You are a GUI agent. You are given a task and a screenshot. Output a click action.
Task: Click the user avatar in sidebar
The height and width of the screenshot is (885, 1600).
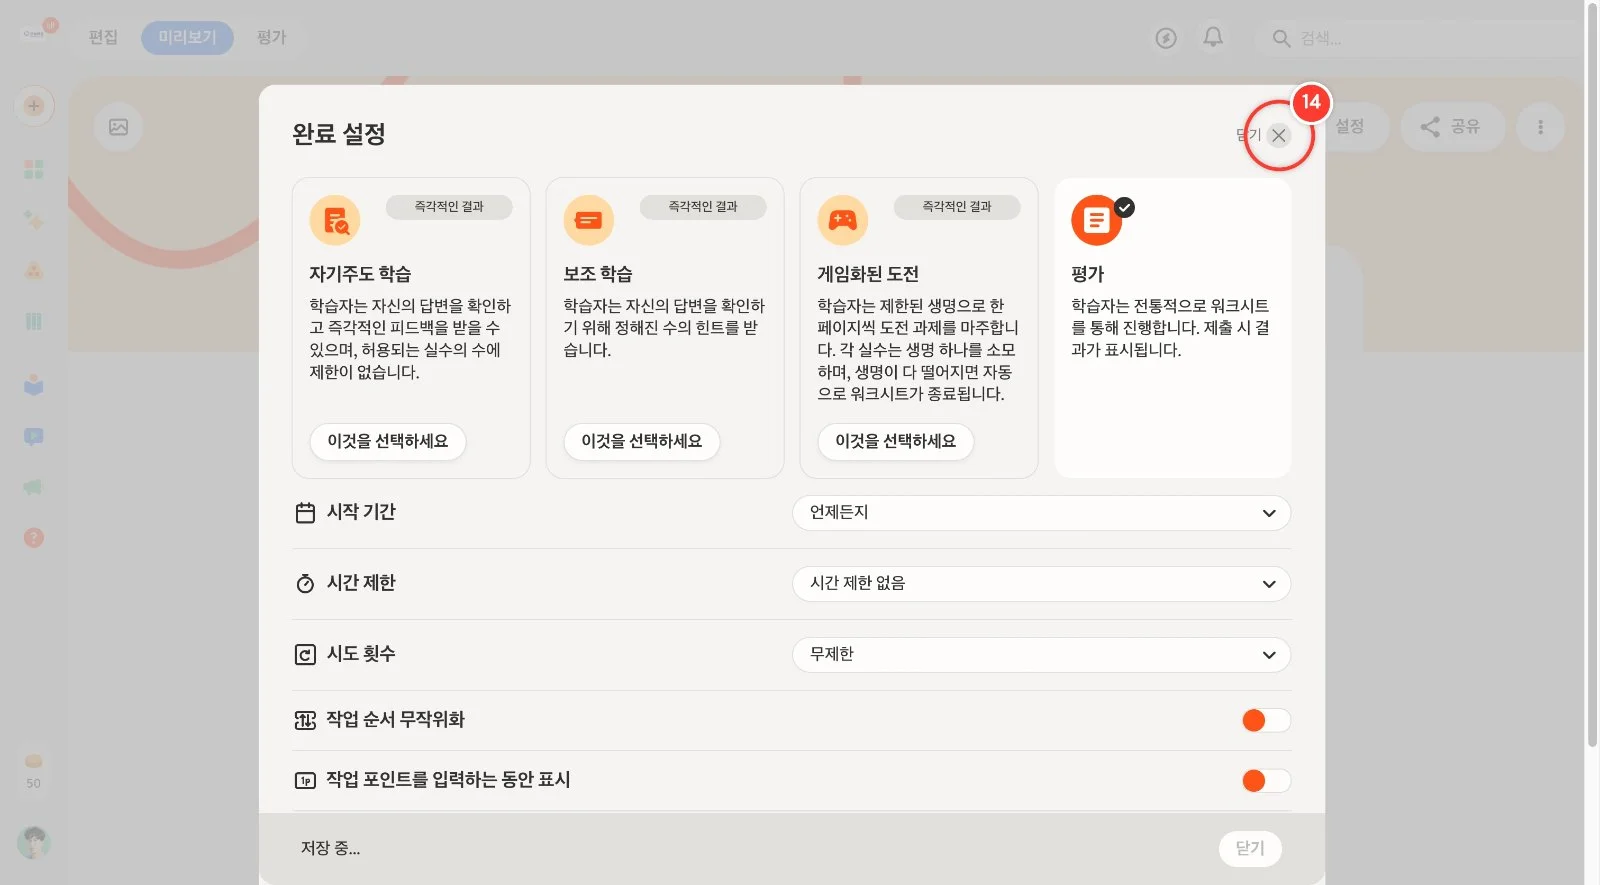[x=34, y=842]
